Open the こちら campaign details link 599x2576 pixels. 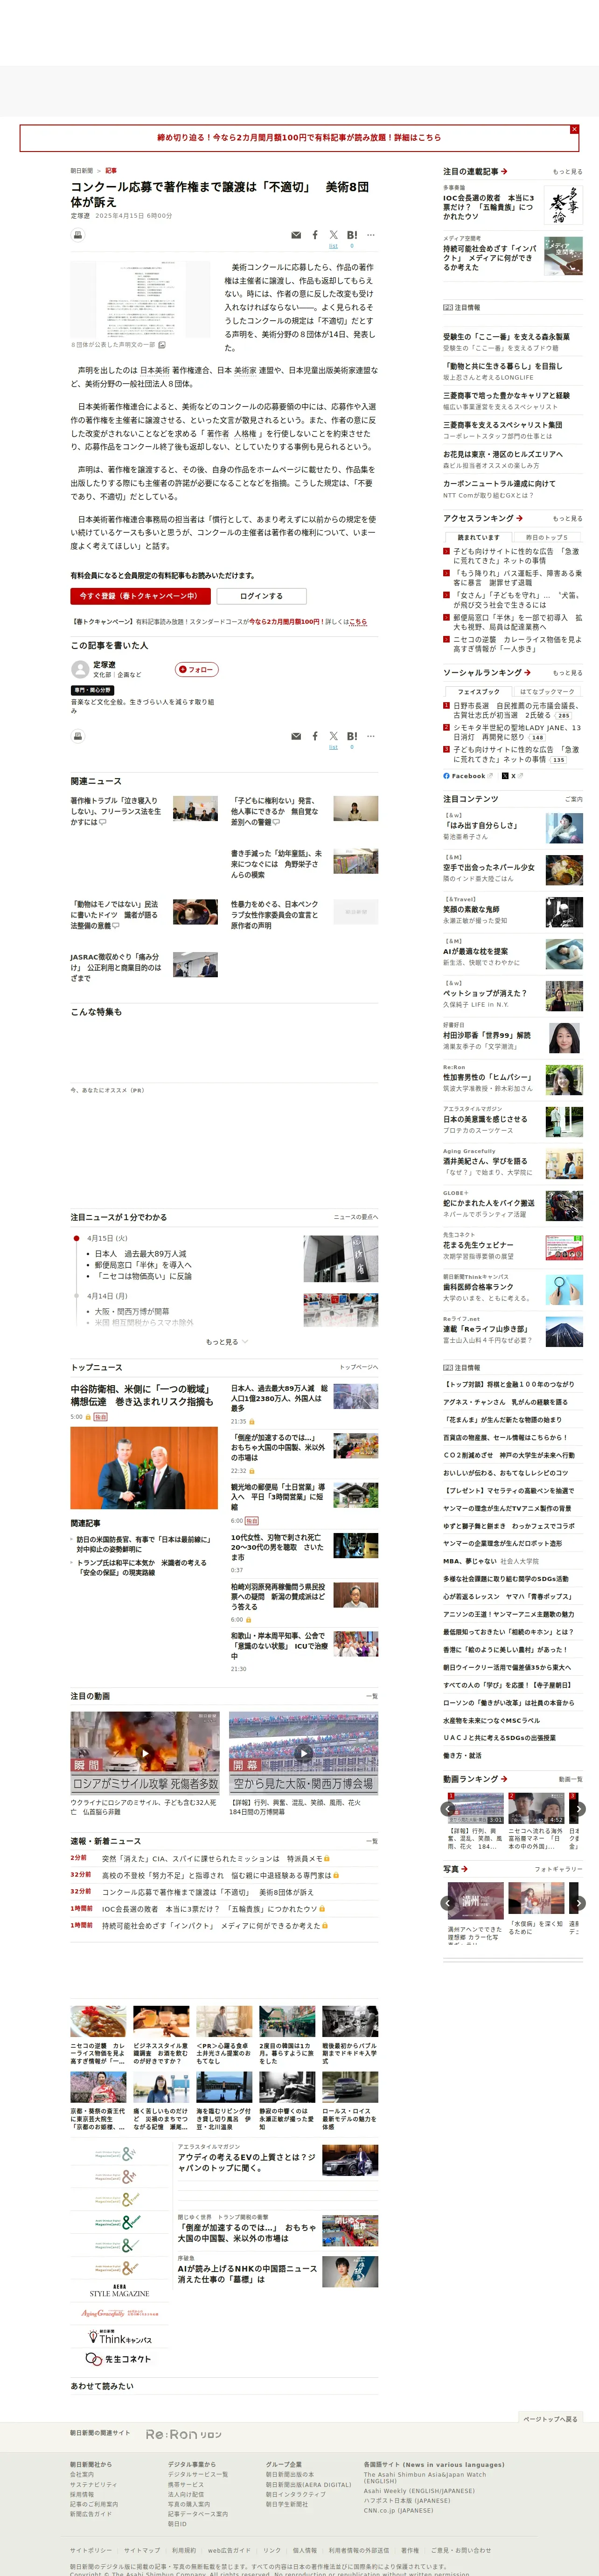[358, 621]
